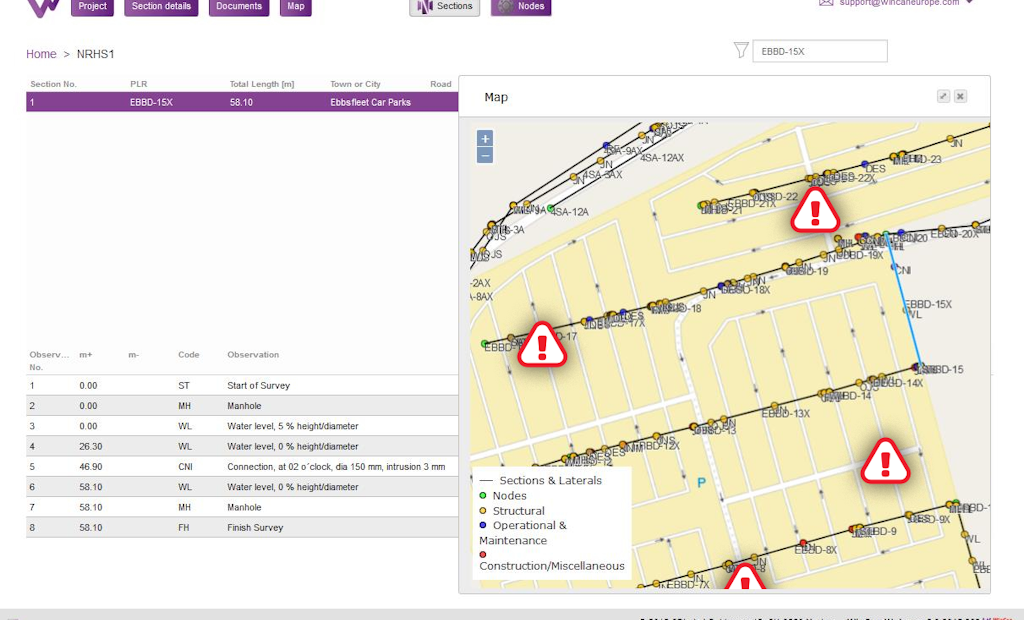Click warning marker near EBBD-22X

[815, 210]
